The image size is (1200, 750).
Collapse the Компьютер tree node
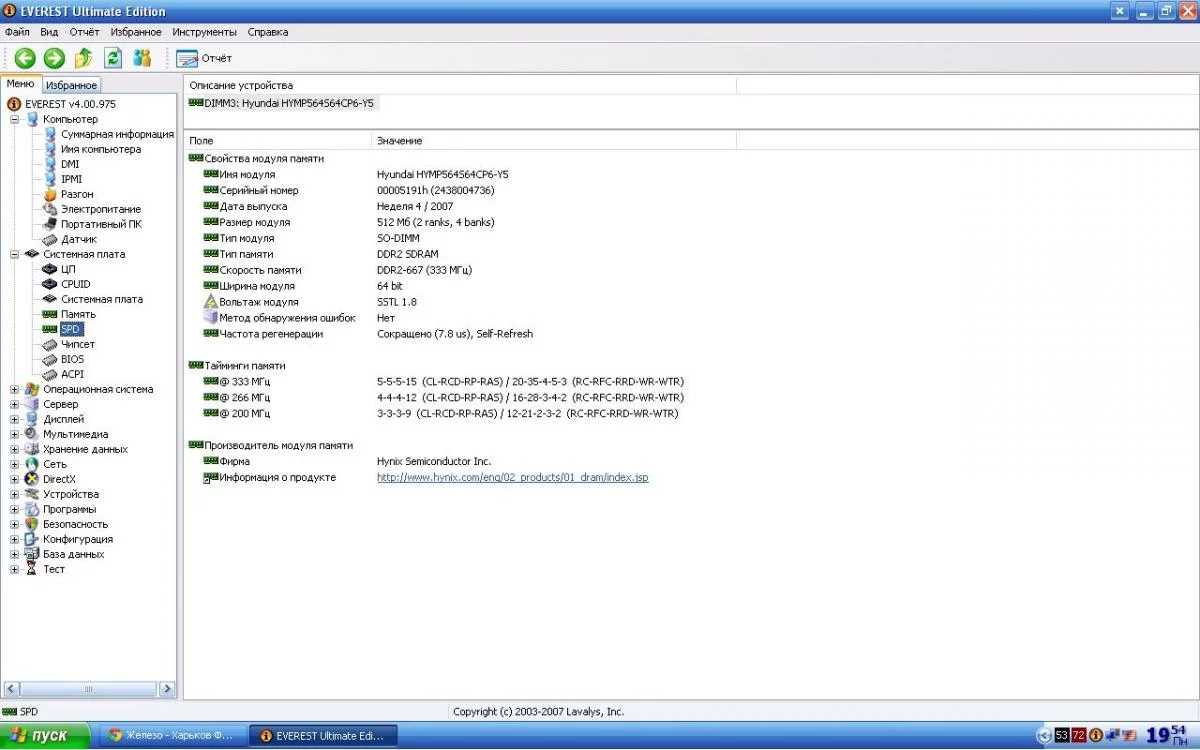click(15, 119)
